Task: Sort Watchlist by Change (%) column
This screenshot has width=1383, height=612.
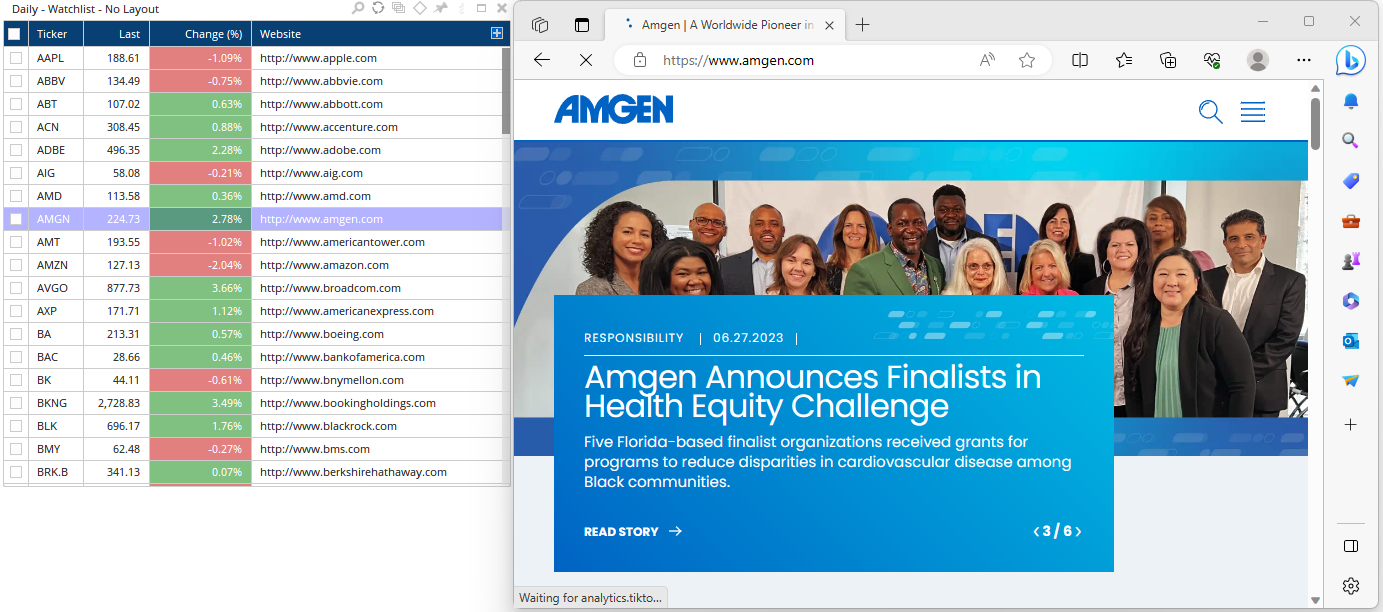Action: [x=200, y=34]
